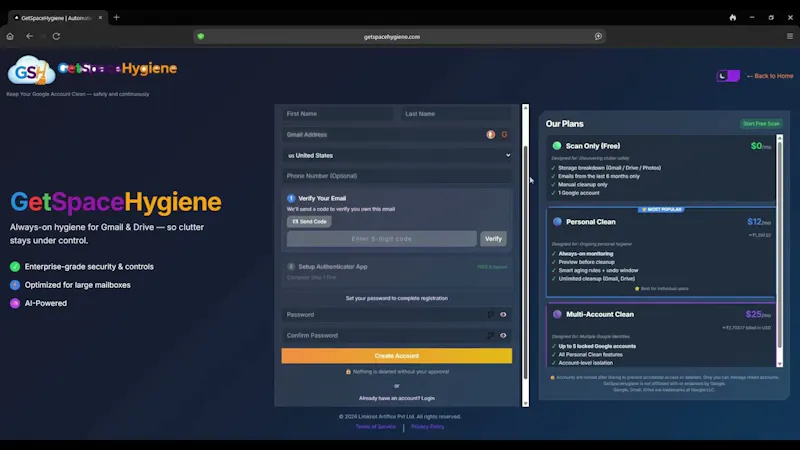800x450 pixels.
Task: Click Start Free Scan button
Action: tap(761, 124)
